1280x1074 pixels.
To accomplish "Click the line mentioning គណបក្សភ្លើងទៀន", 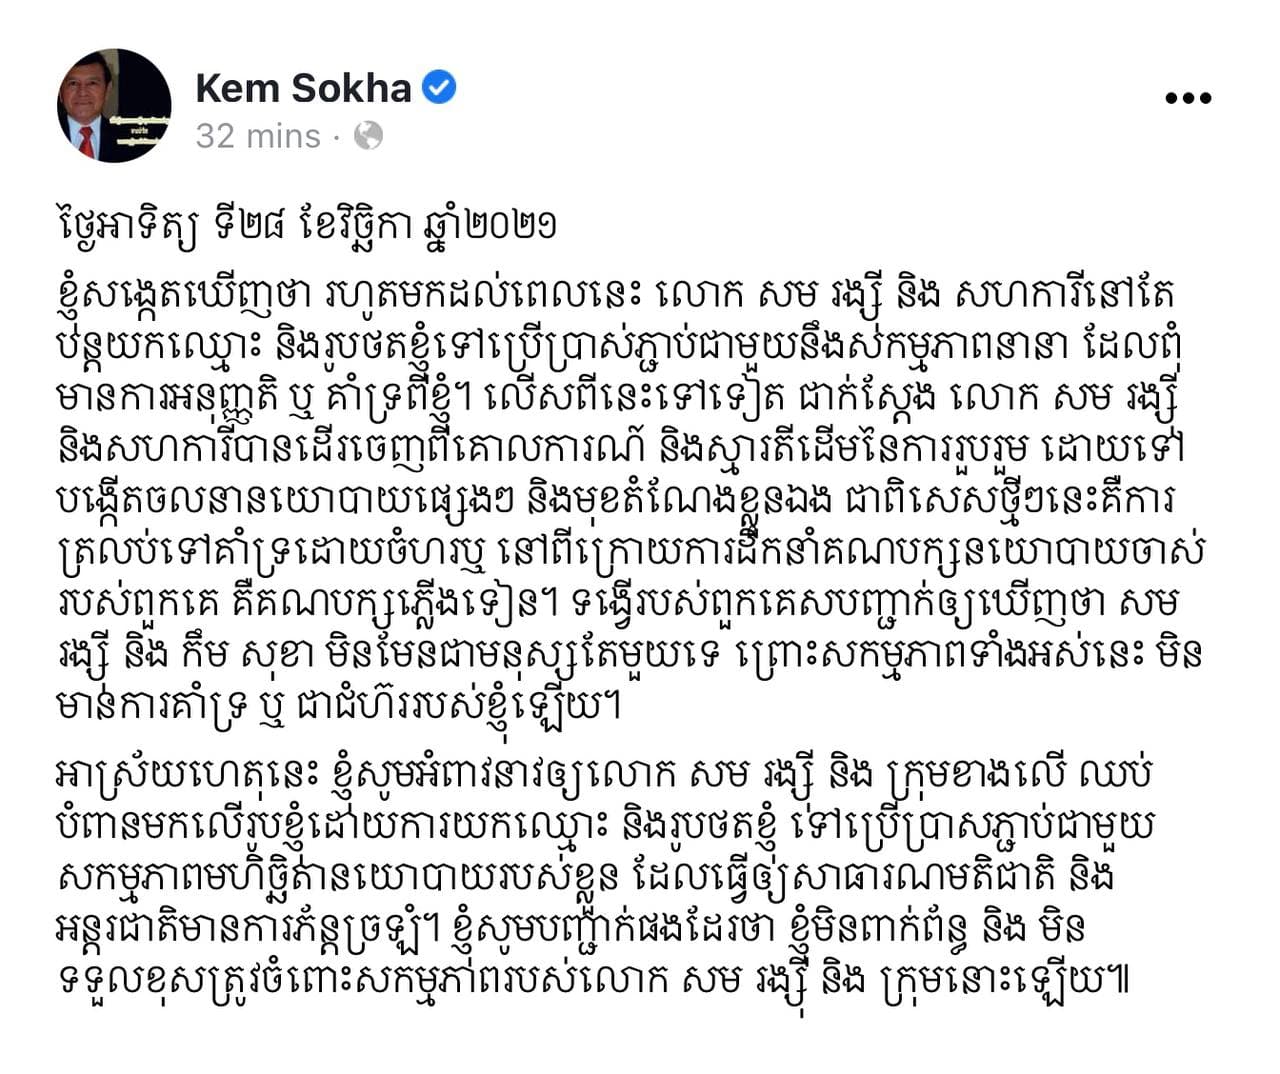I will click(619, 606).
